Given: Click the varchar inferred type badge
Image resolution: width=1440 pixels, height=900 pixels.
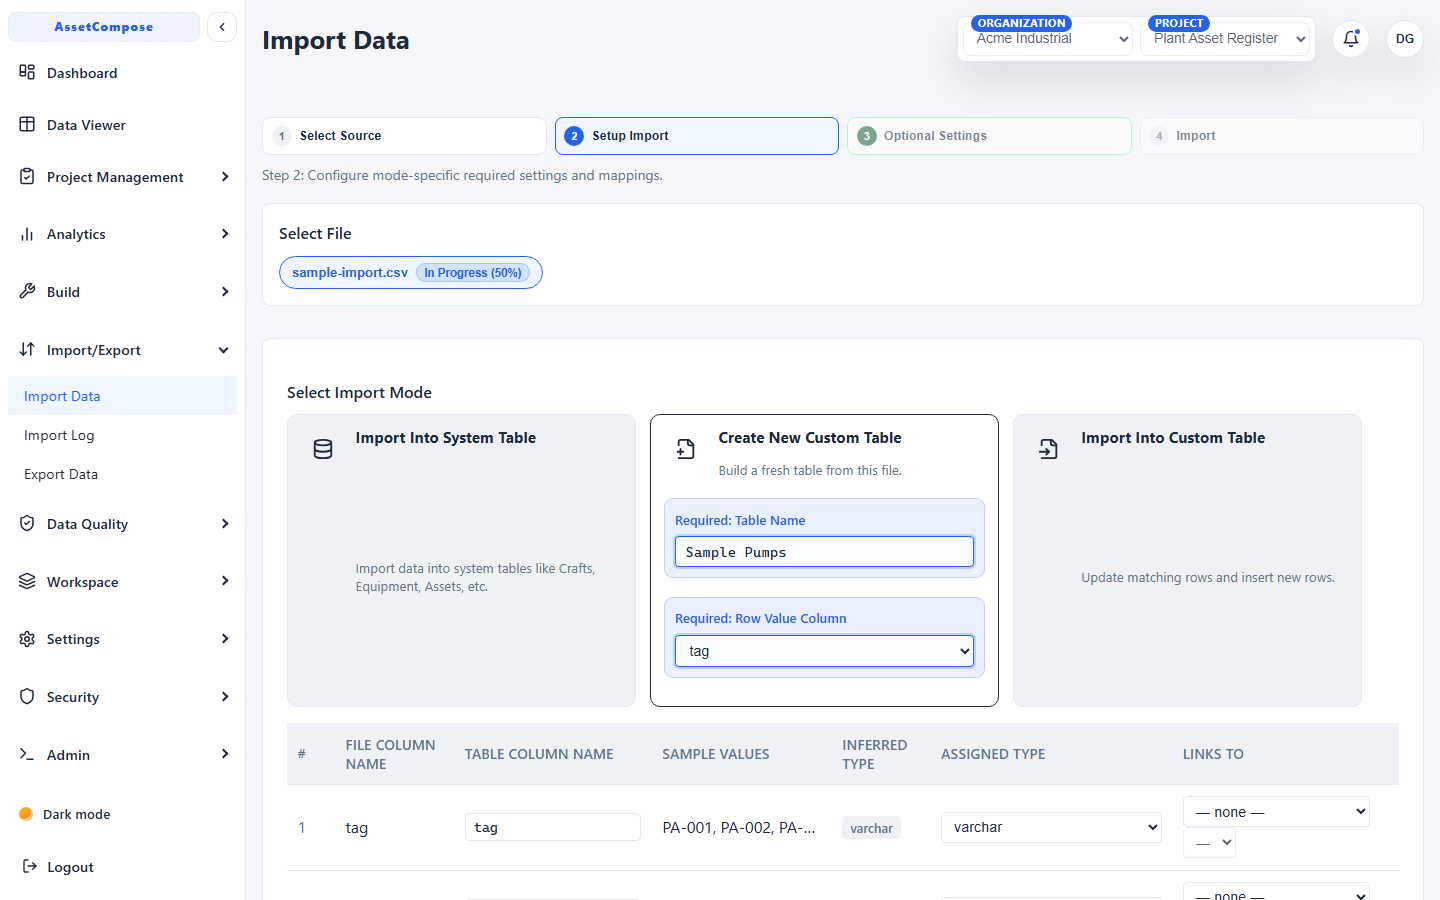Looking at the screenshot, I should coord(871,828).
